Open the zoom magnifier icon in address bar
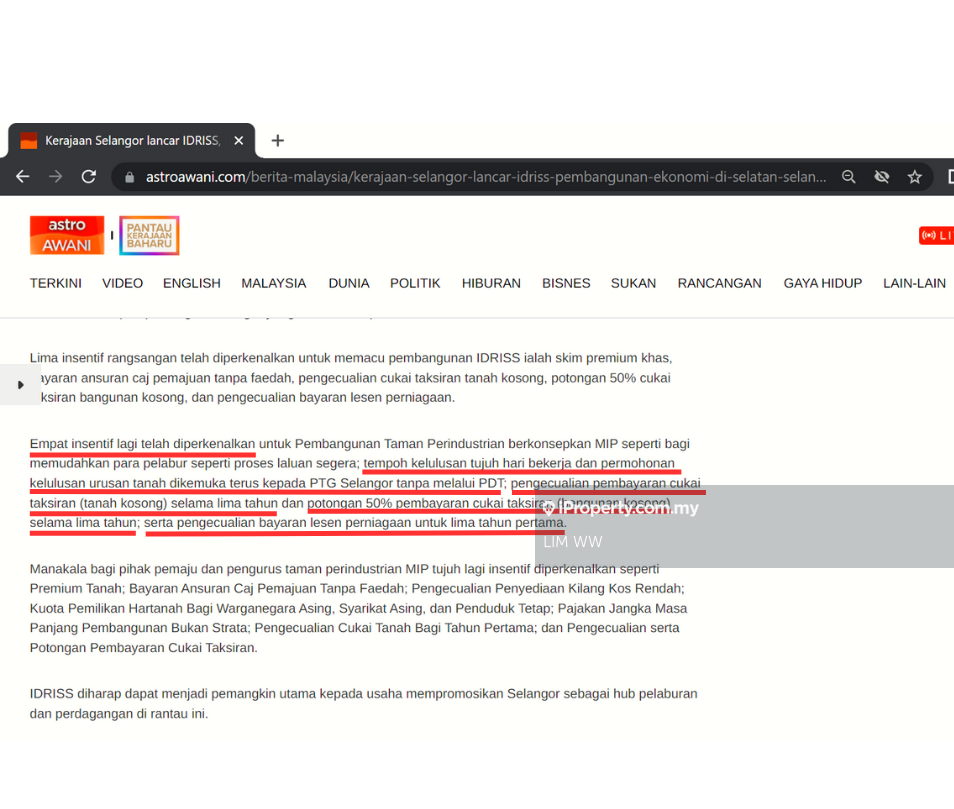Screen dimensions: 954x809 point(848,177)
